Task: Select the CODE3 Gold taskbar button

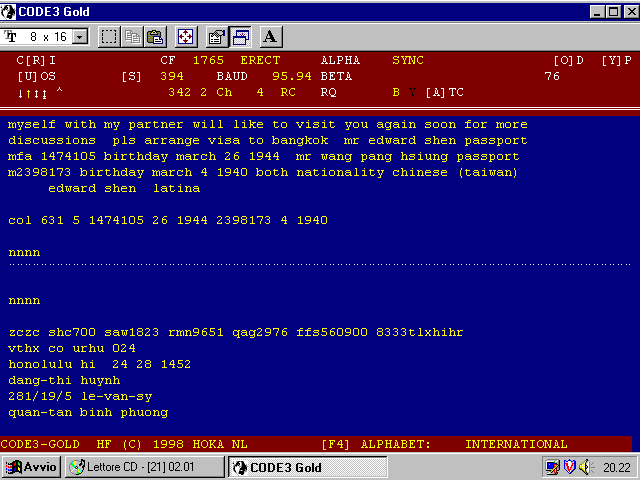Action: [283, 467]
